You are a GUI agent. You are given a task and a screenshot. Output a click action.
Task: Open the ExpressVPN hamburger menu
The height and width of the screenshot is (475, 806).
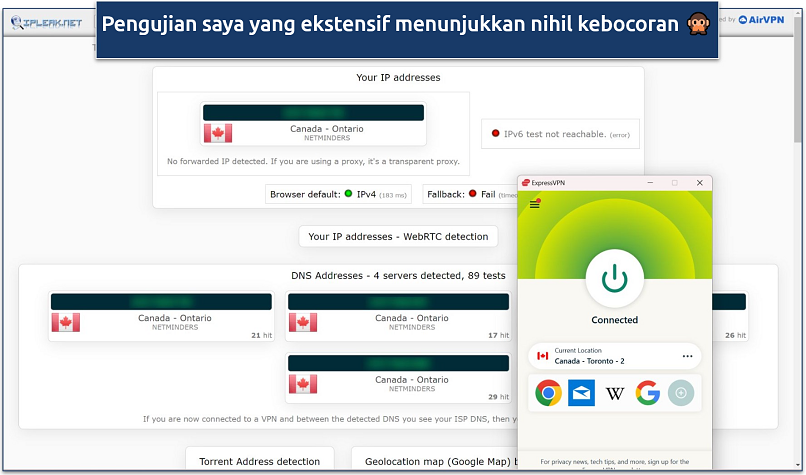coord(534,204)
